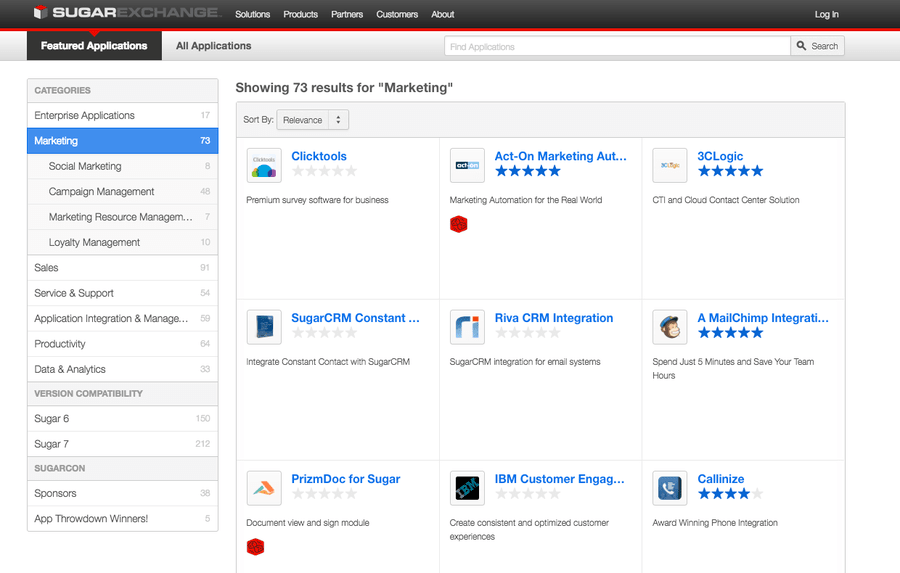Select the Loyalty Management subcategory

[123, 242]
